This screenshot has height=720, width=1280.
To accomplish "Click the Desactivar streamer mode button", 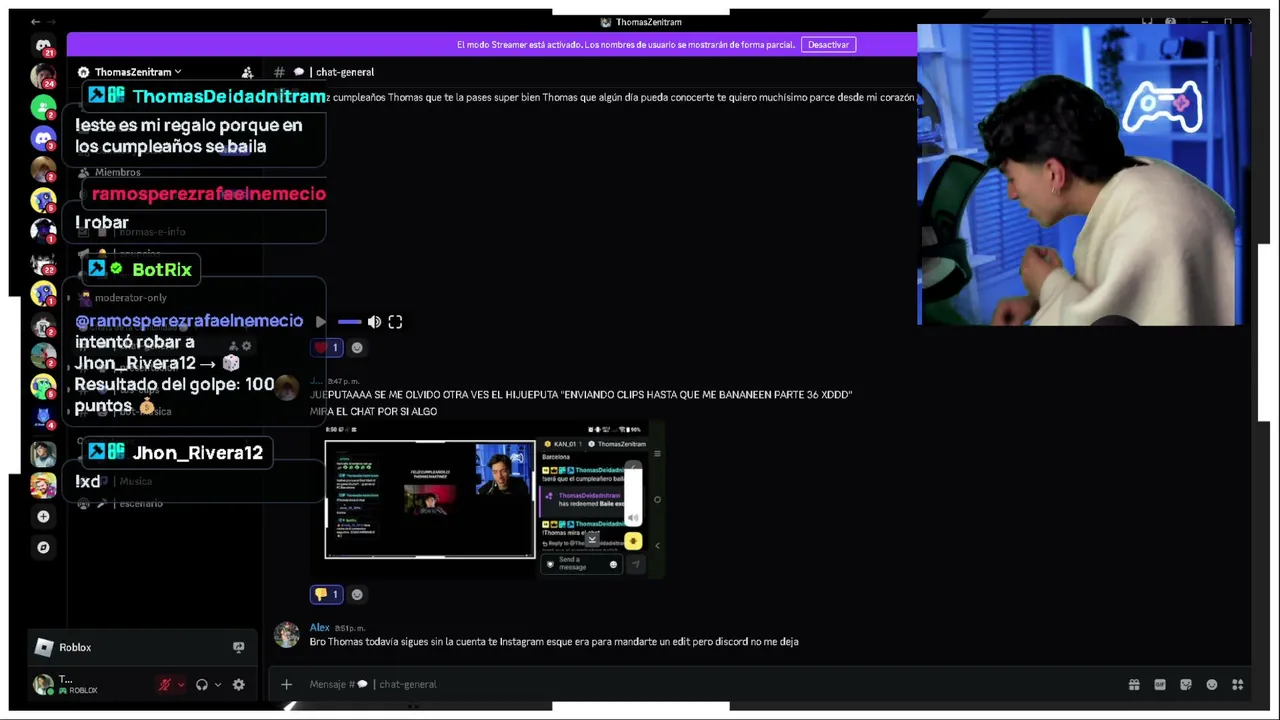I will coord(828,45).
